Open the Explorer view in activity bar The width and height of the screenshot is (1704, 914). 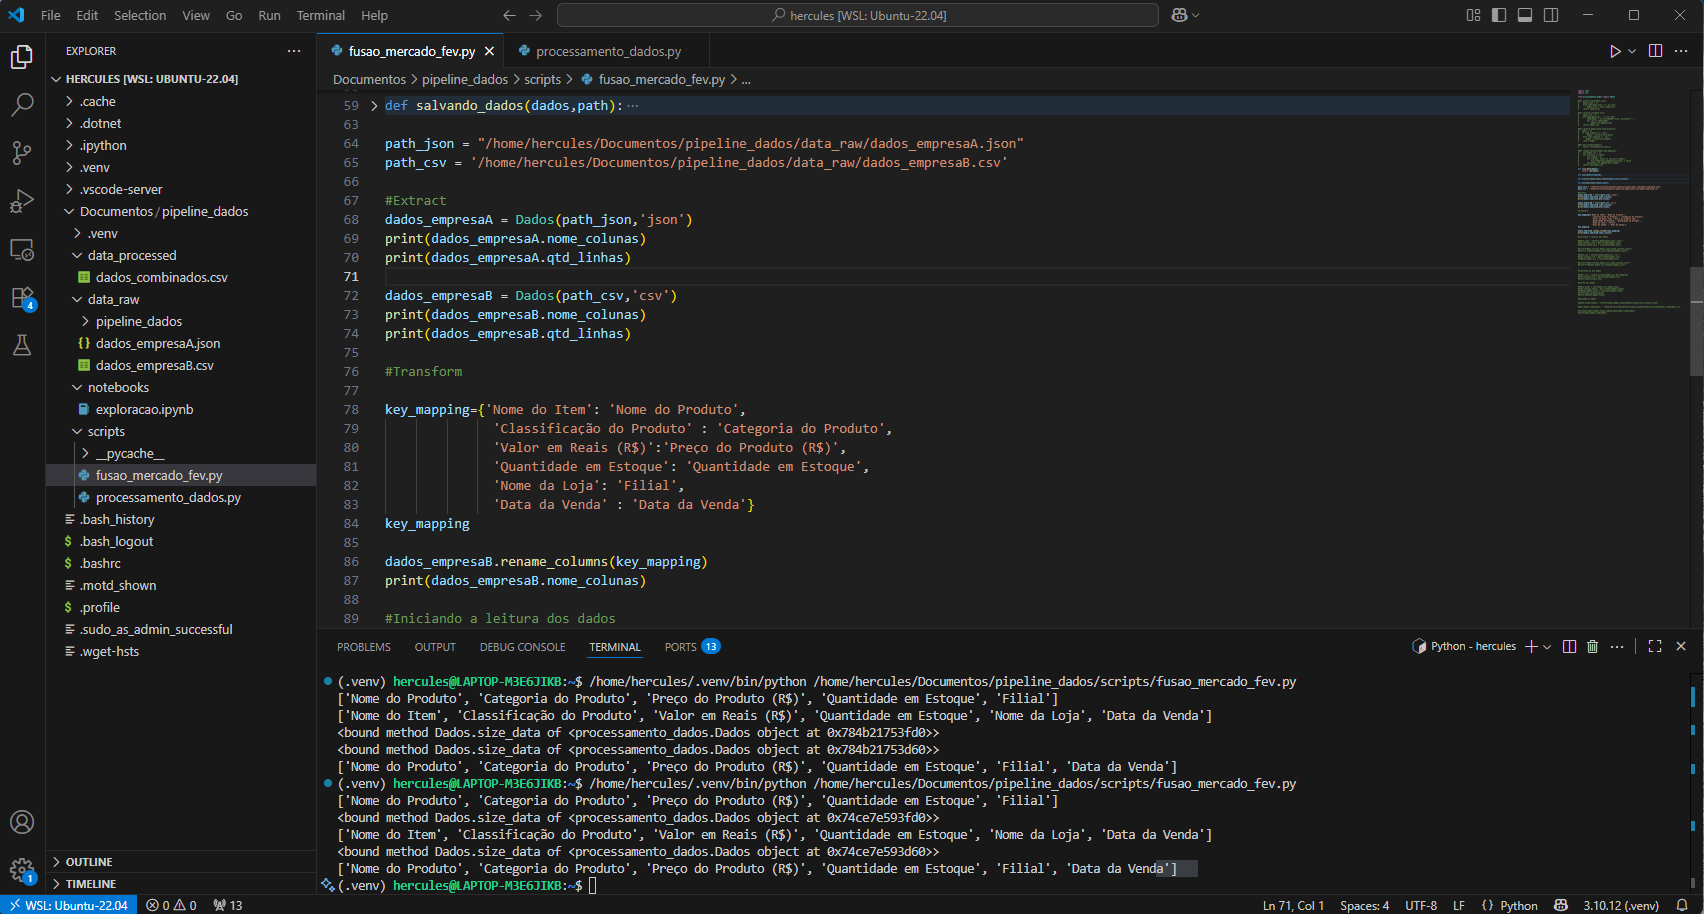22,57
